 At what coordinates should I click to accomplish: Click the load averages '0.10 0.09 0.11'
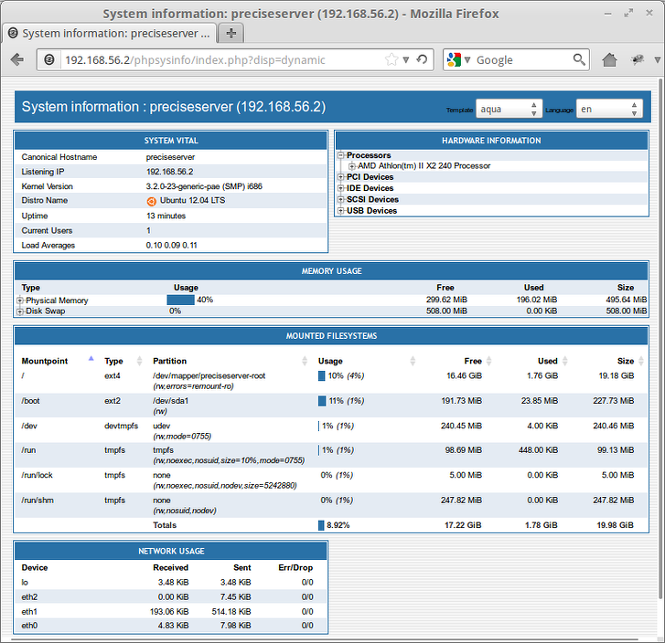point(171,245)
